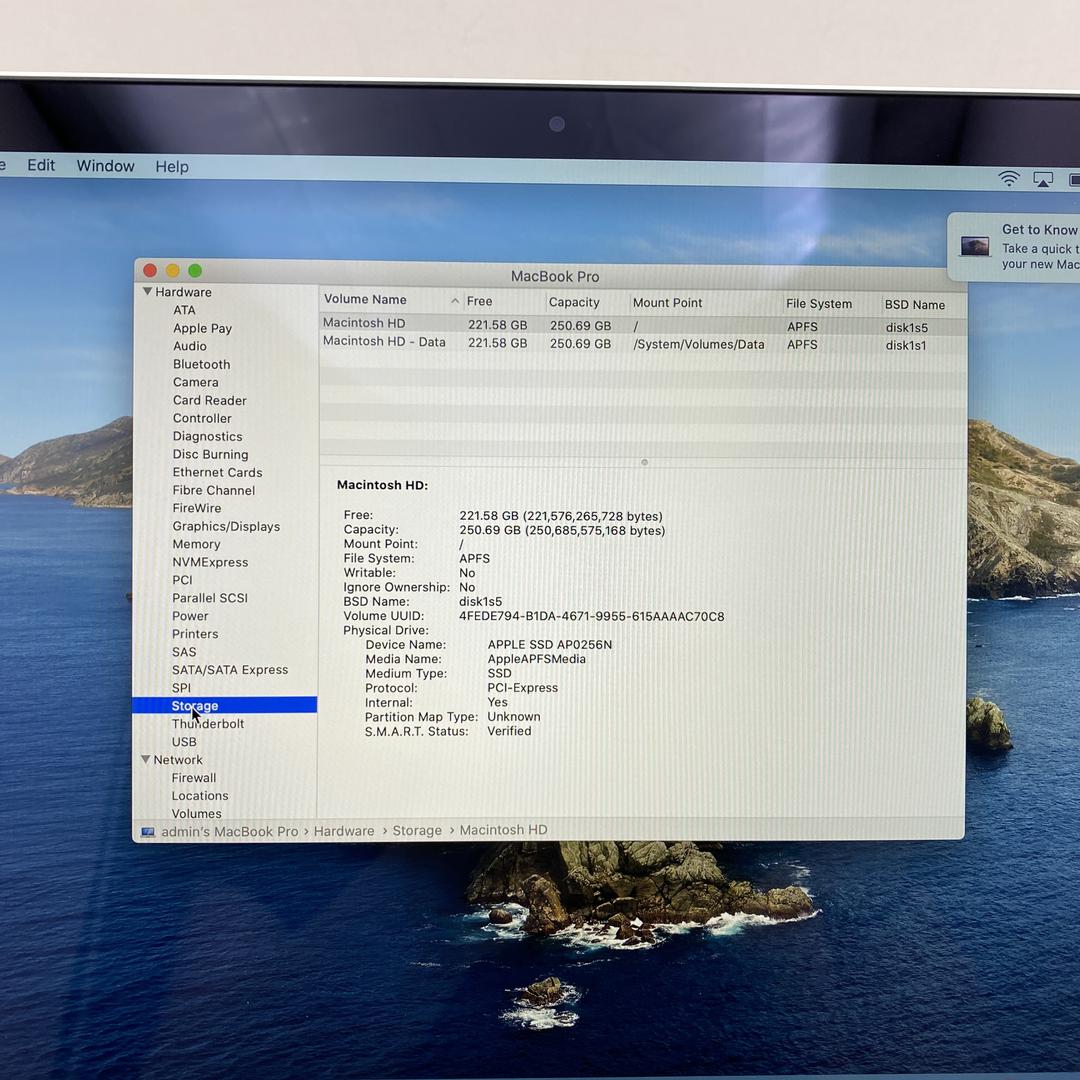The image size is (1080, 1080).
Task: Show Power information
Action: coord(190,616)
